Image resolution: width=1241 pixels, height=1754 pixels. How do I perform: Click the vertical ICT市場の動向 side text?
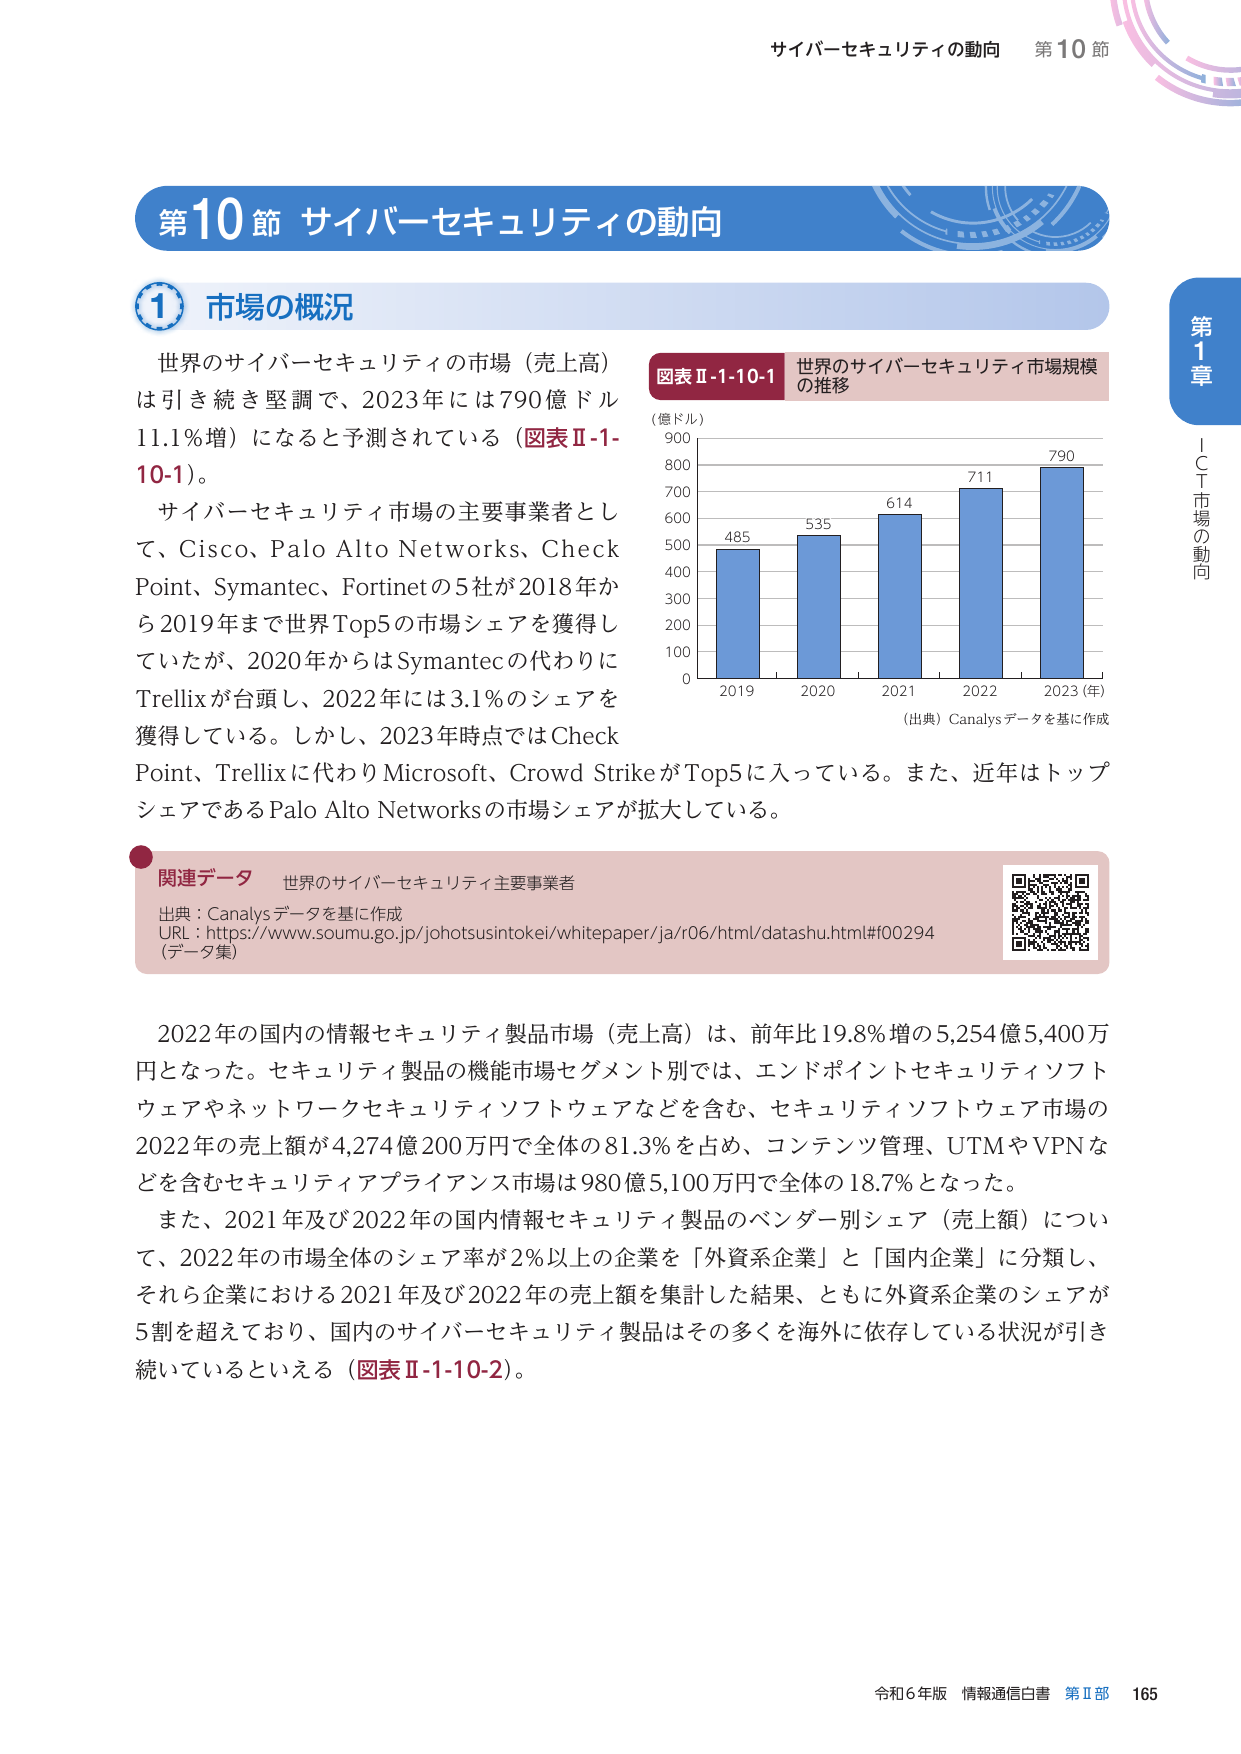pos(1201,510)
